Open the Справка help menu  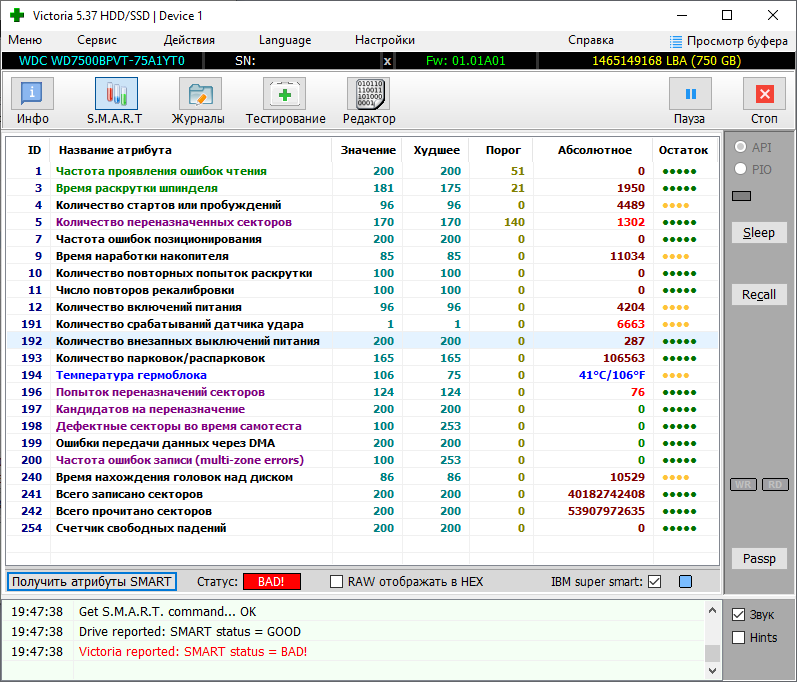[x=591, y=40]
